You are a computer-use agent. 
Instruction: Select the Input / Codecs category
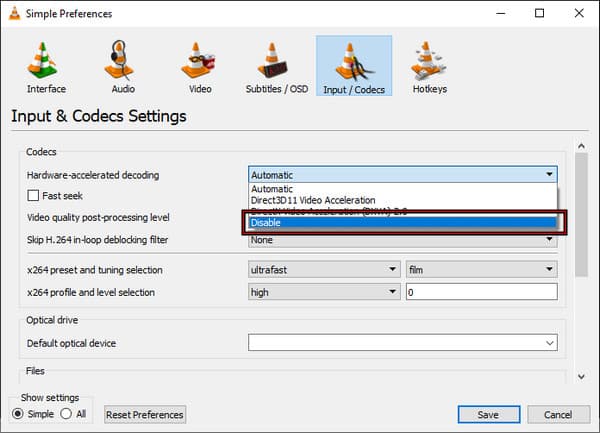(354, 66)
